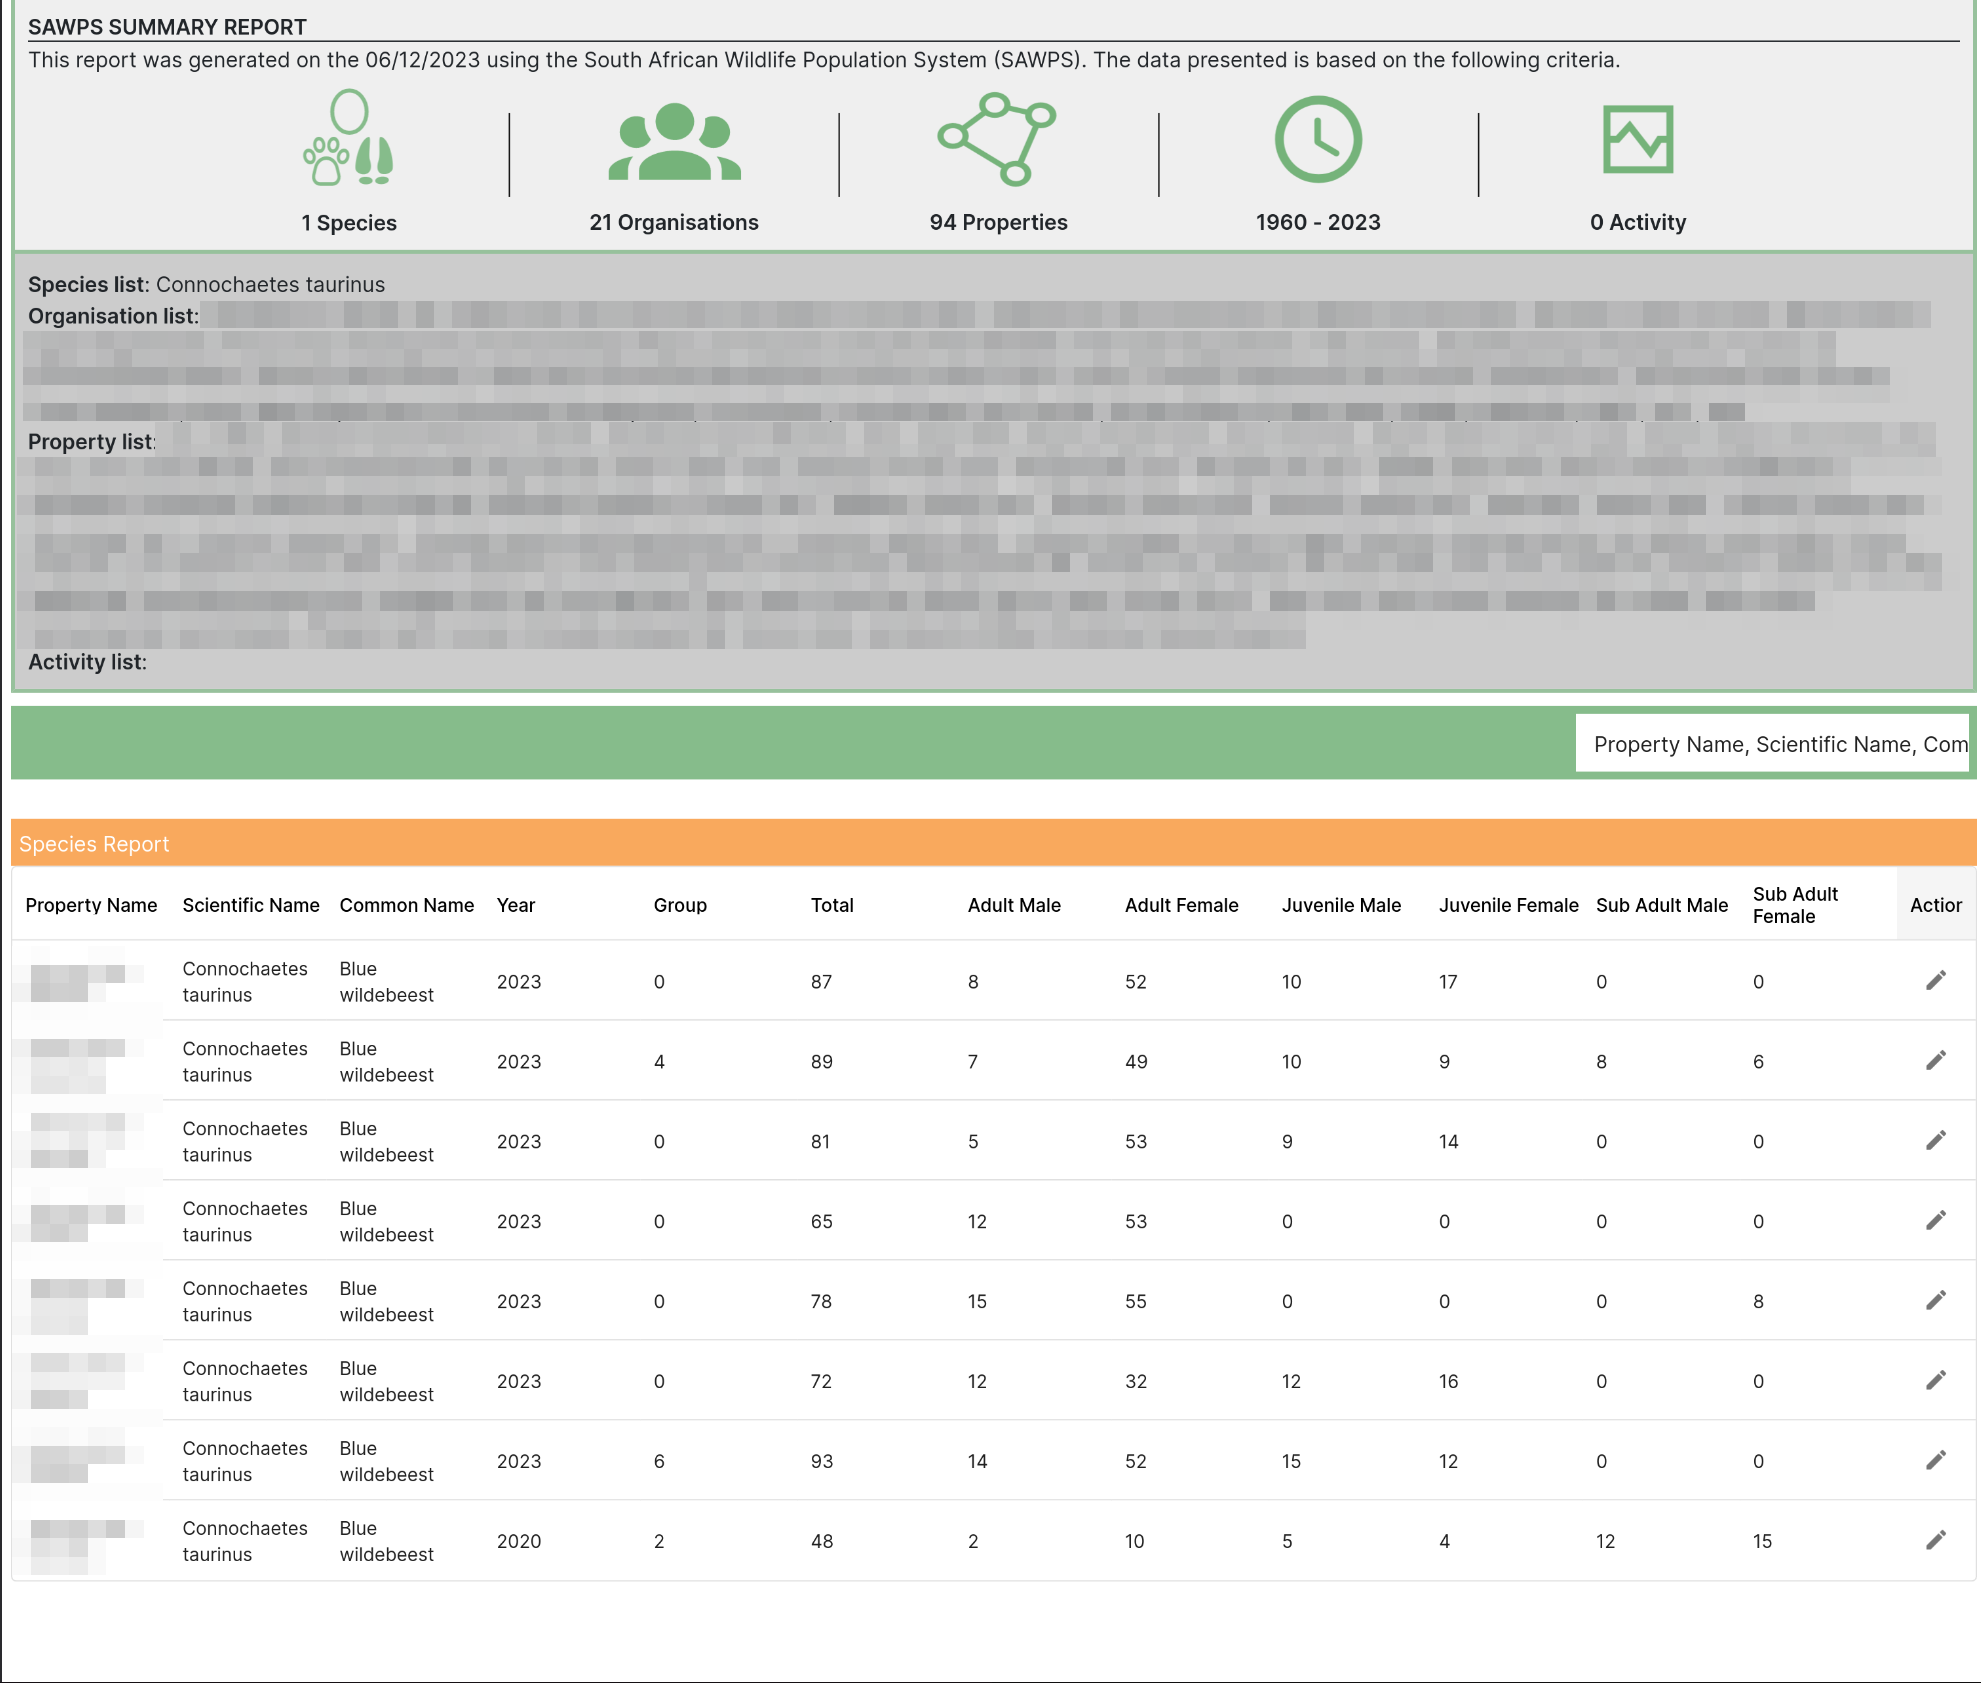Edit the row with total 65
This screenshot has height=1683, width=1981.
tap(1936, 1221)
